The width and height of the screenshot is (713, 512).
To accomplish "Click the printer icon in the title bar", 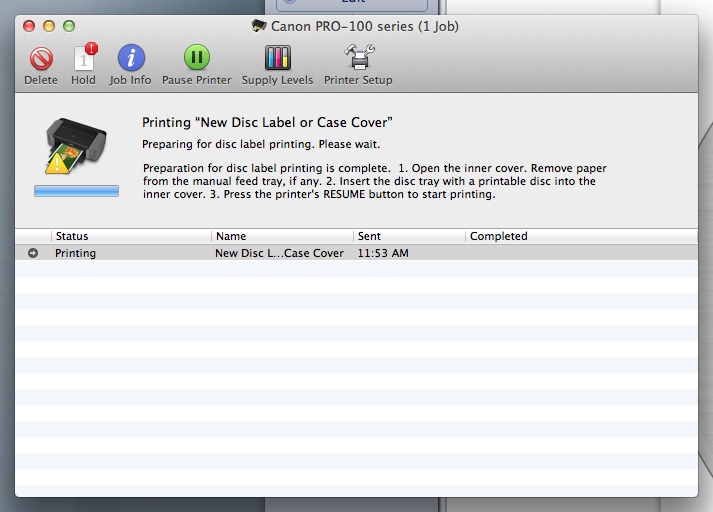I will [259, 25].
